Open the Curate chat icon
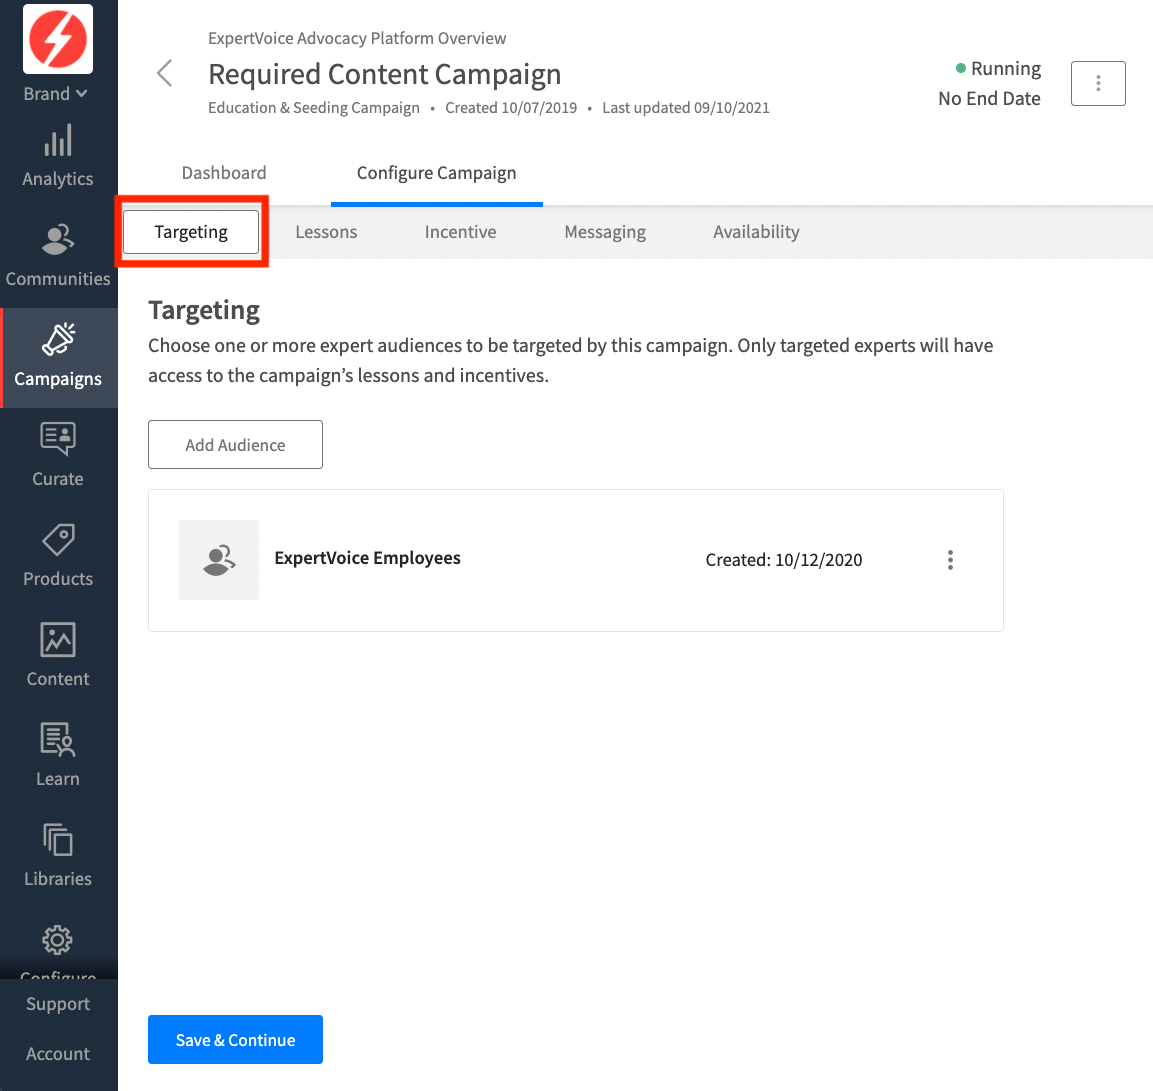 point(58,438)
